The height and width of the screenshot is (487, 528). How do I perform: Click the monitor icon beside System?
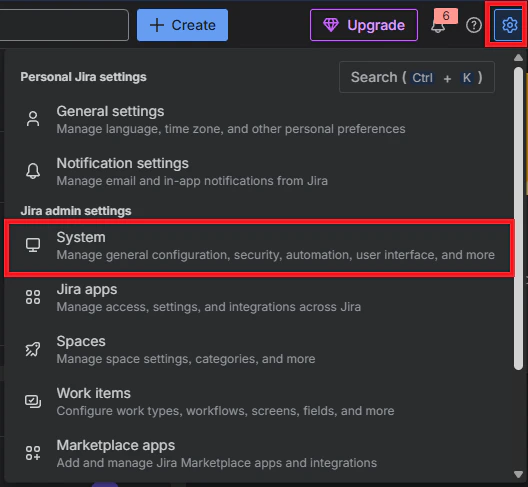(33, 245)
